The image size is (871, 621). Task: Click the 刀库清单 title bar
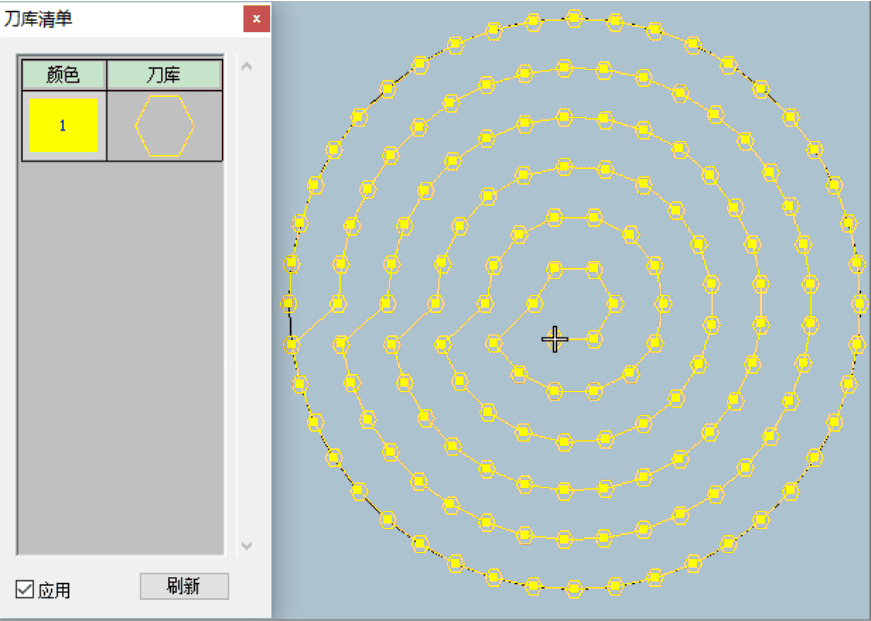click(120, 19)
